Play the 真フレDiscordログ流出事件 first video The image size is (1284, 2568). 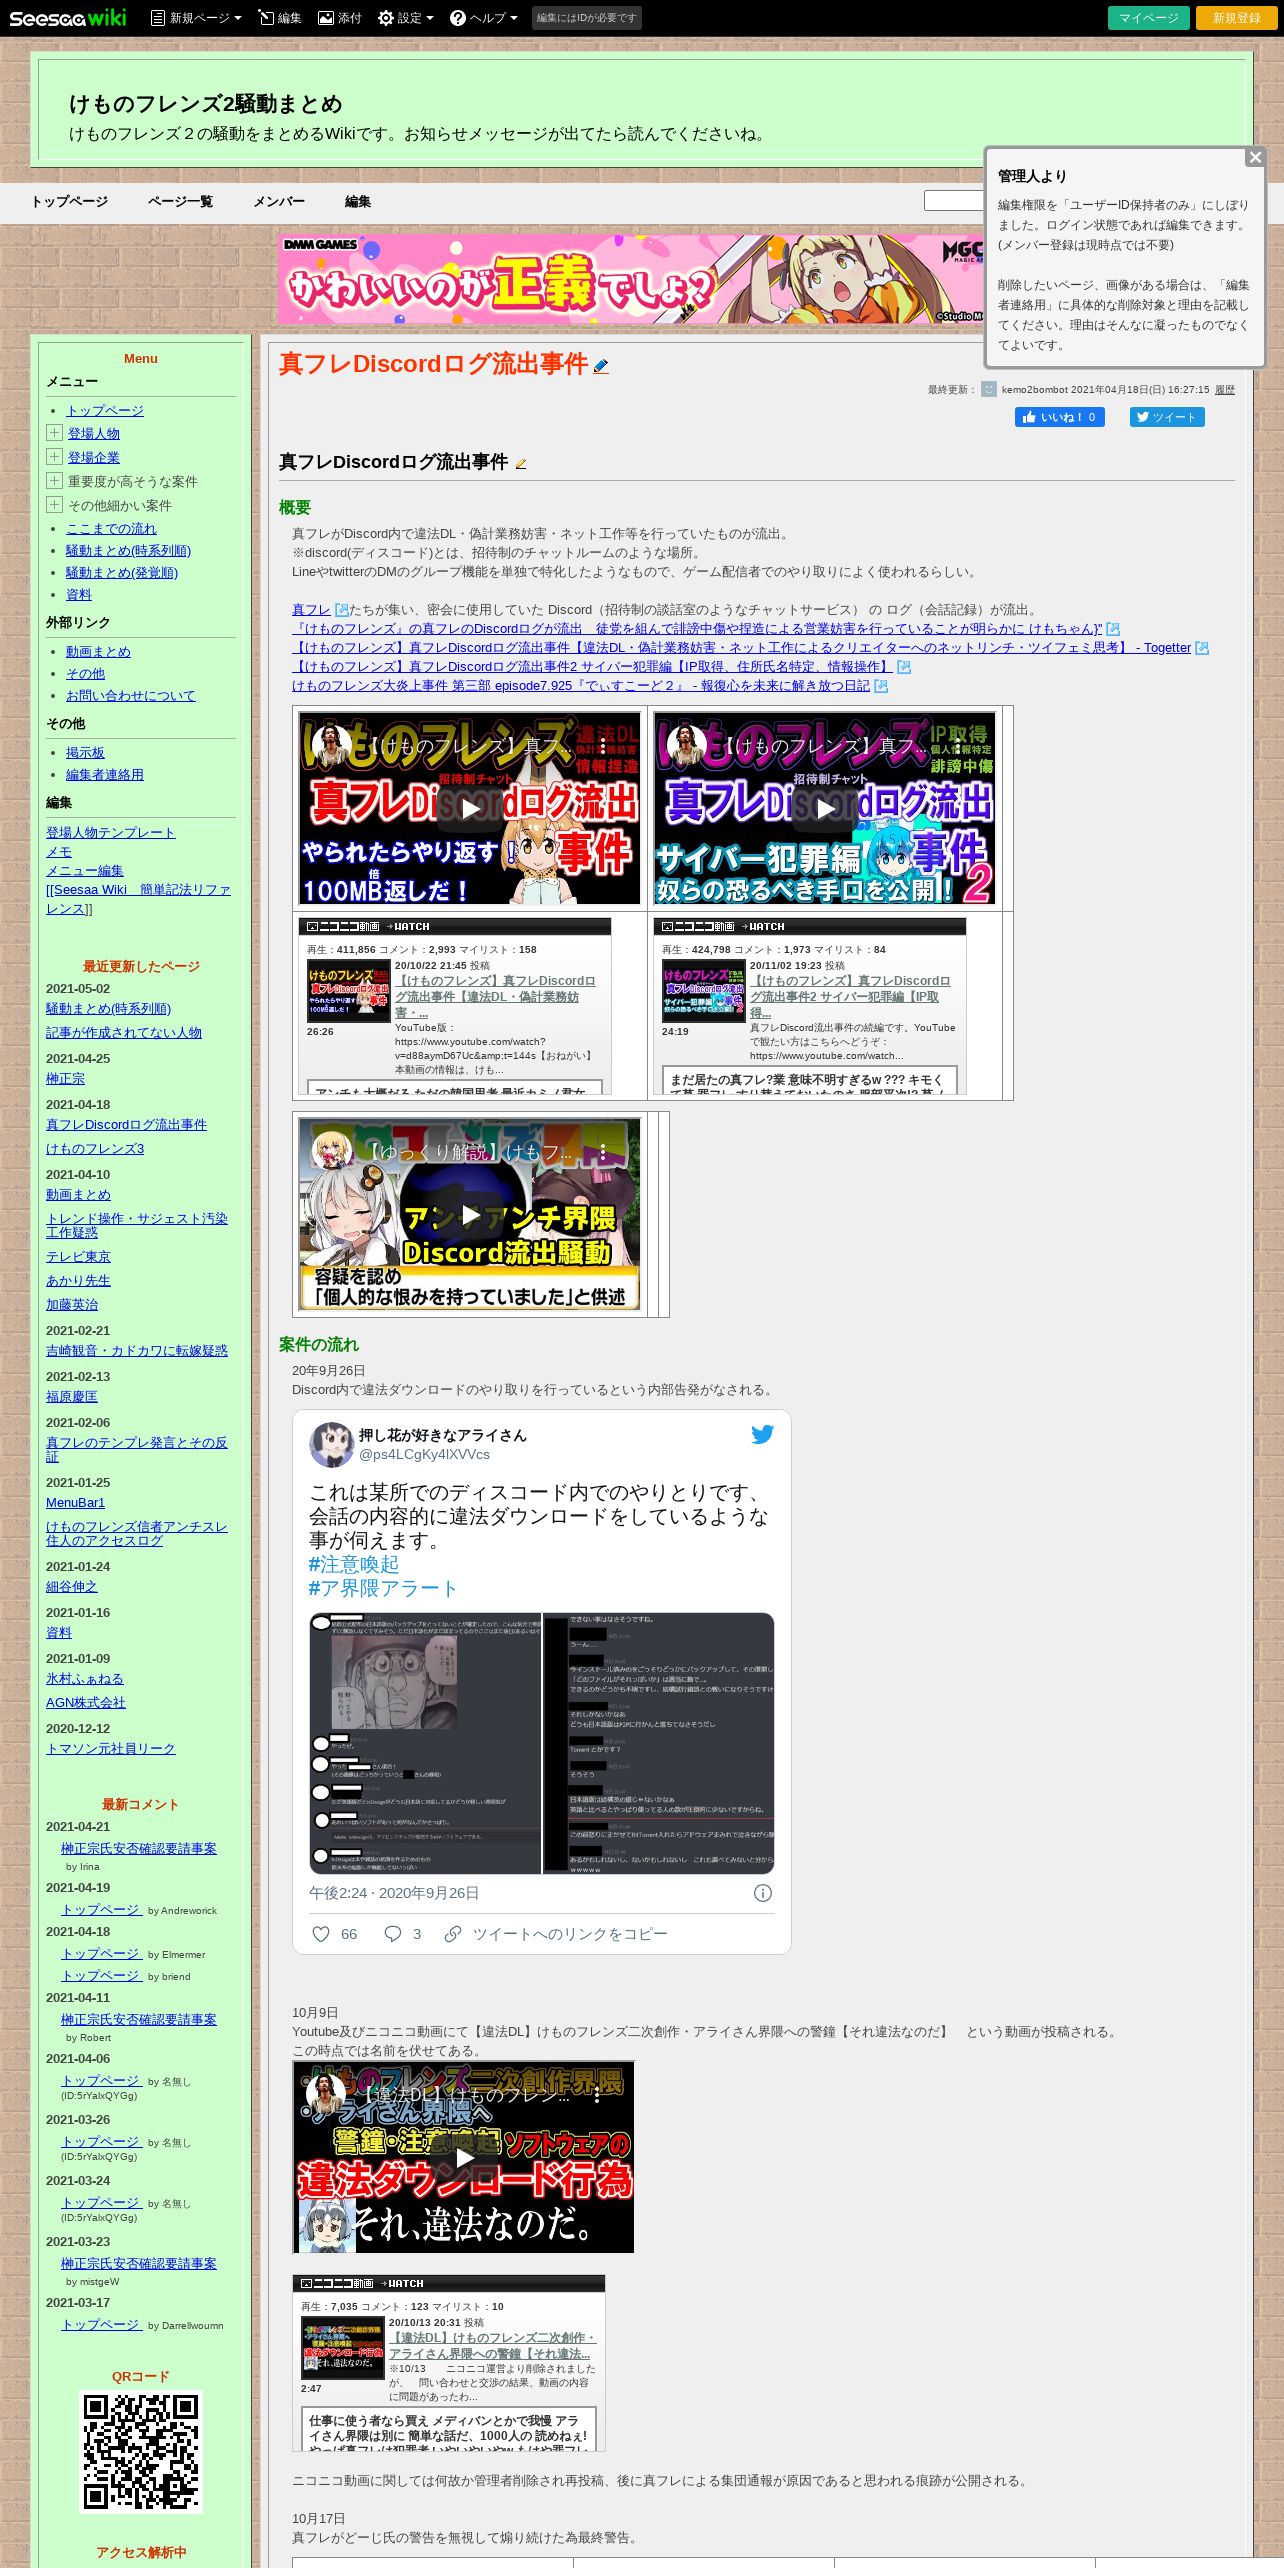(x=470, y=808)
